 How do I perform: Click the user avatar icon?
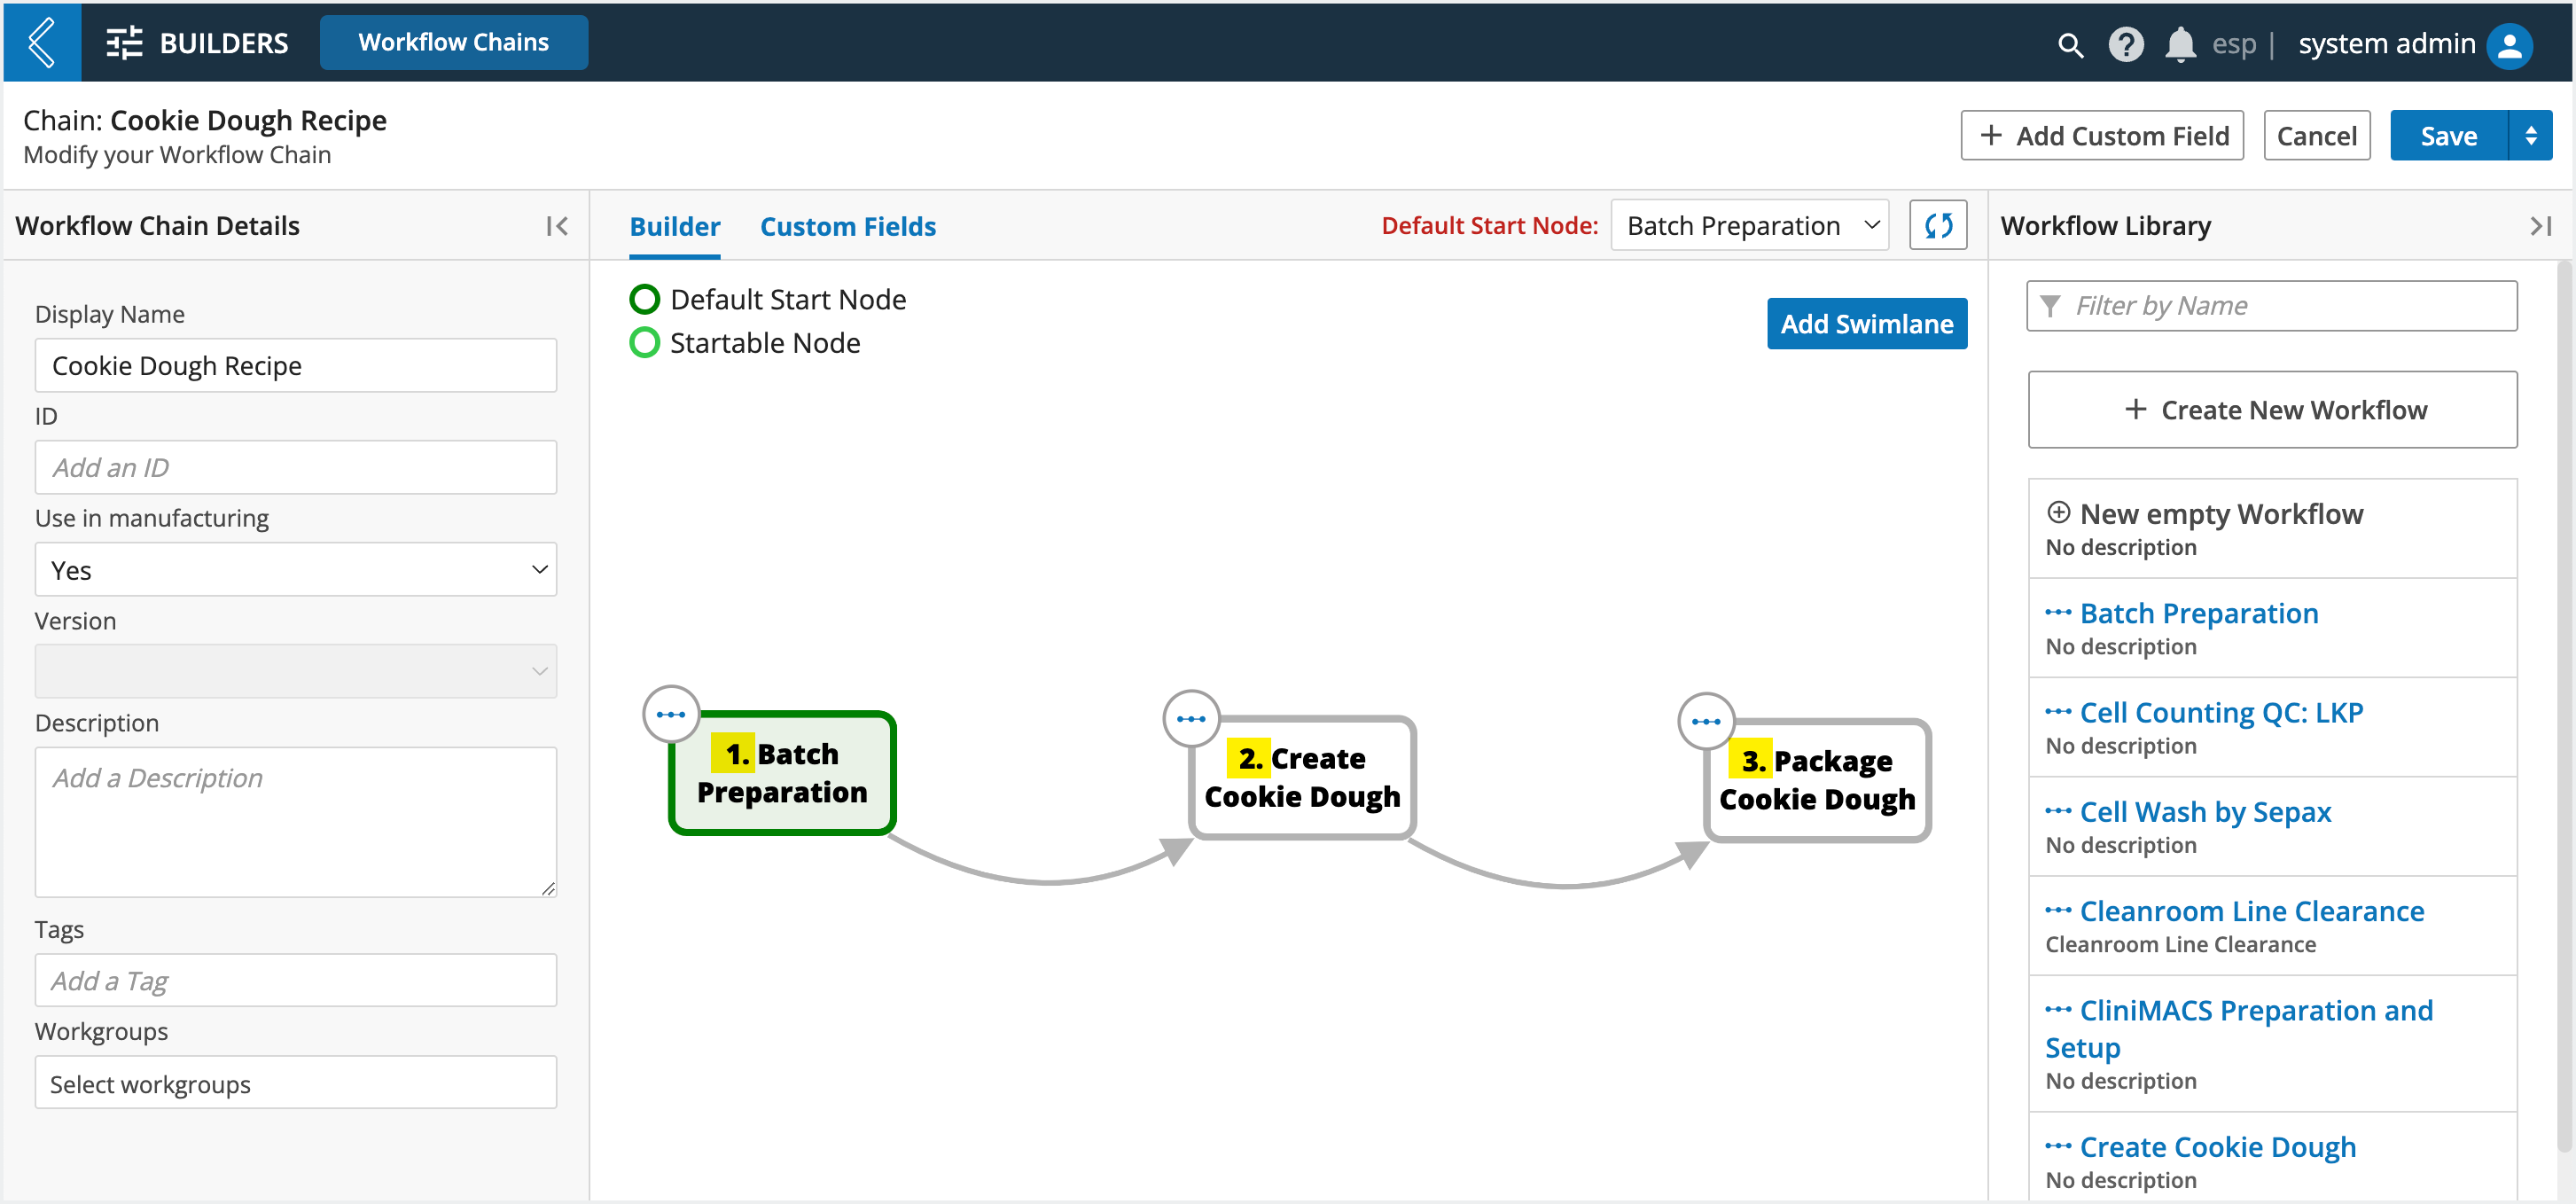(x=2509, y=45)
